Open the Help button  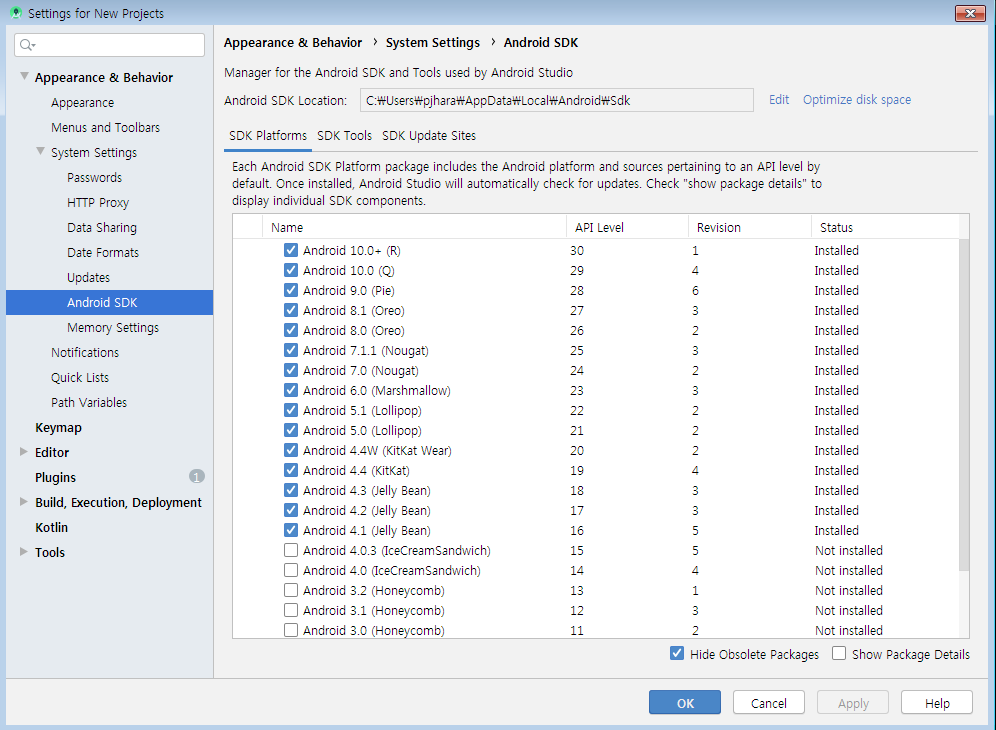[x=937, y=703]
